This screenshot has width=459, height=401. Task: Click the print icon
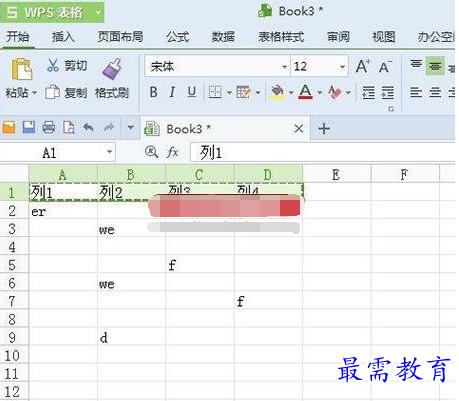pyautogui.click(x=49, y=128)
